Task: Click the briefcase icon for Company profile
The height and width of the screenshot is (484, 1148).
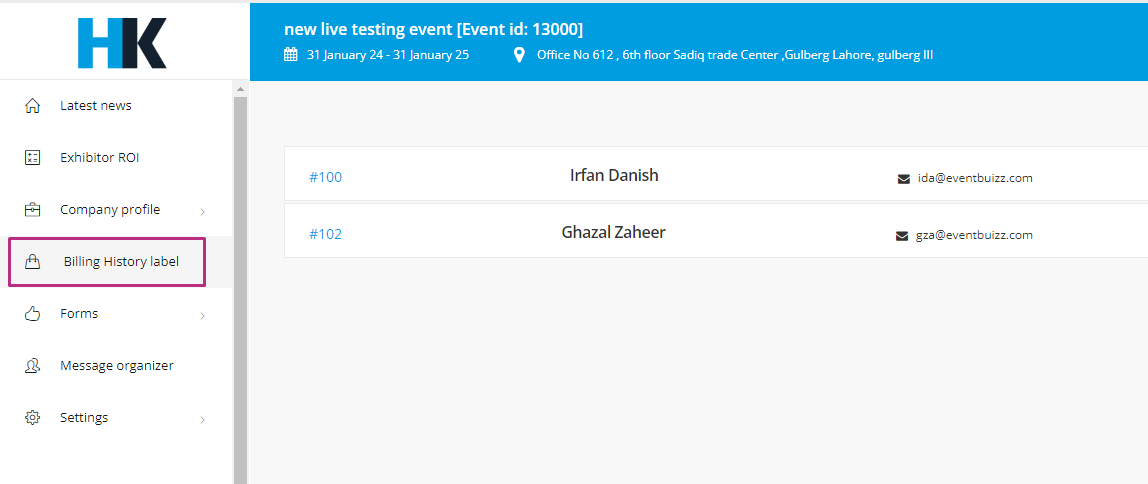Action: click(32, 209)
